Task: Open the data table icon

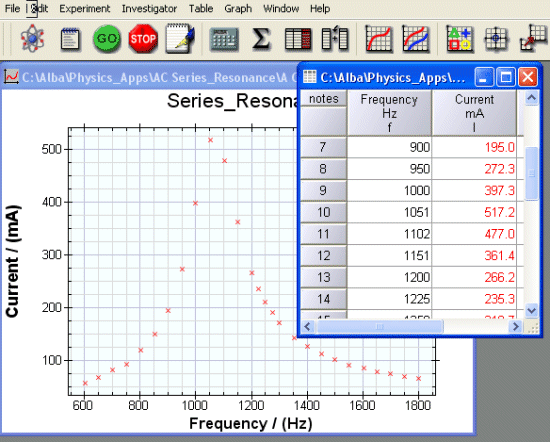Action: [x=298, y=39]
